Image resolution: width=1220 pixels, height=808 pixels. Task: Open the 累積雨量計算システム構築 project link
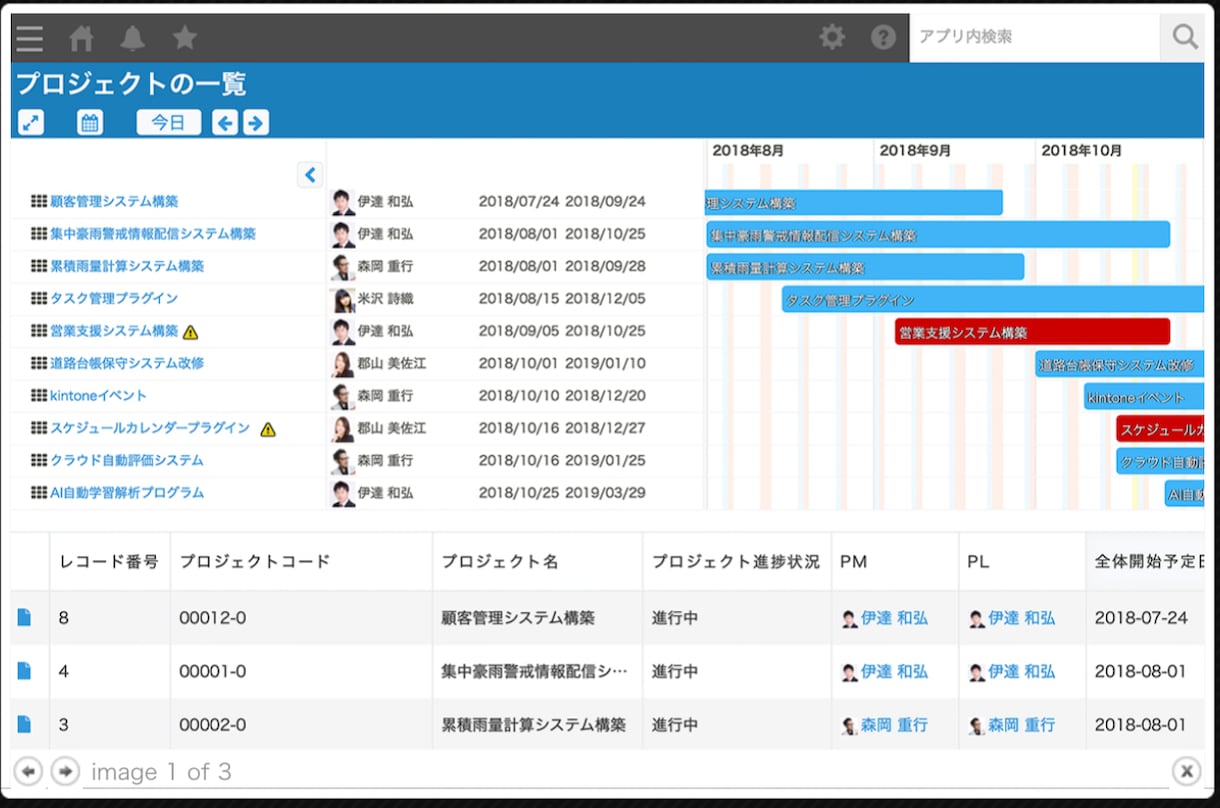(x=127, y=266)
